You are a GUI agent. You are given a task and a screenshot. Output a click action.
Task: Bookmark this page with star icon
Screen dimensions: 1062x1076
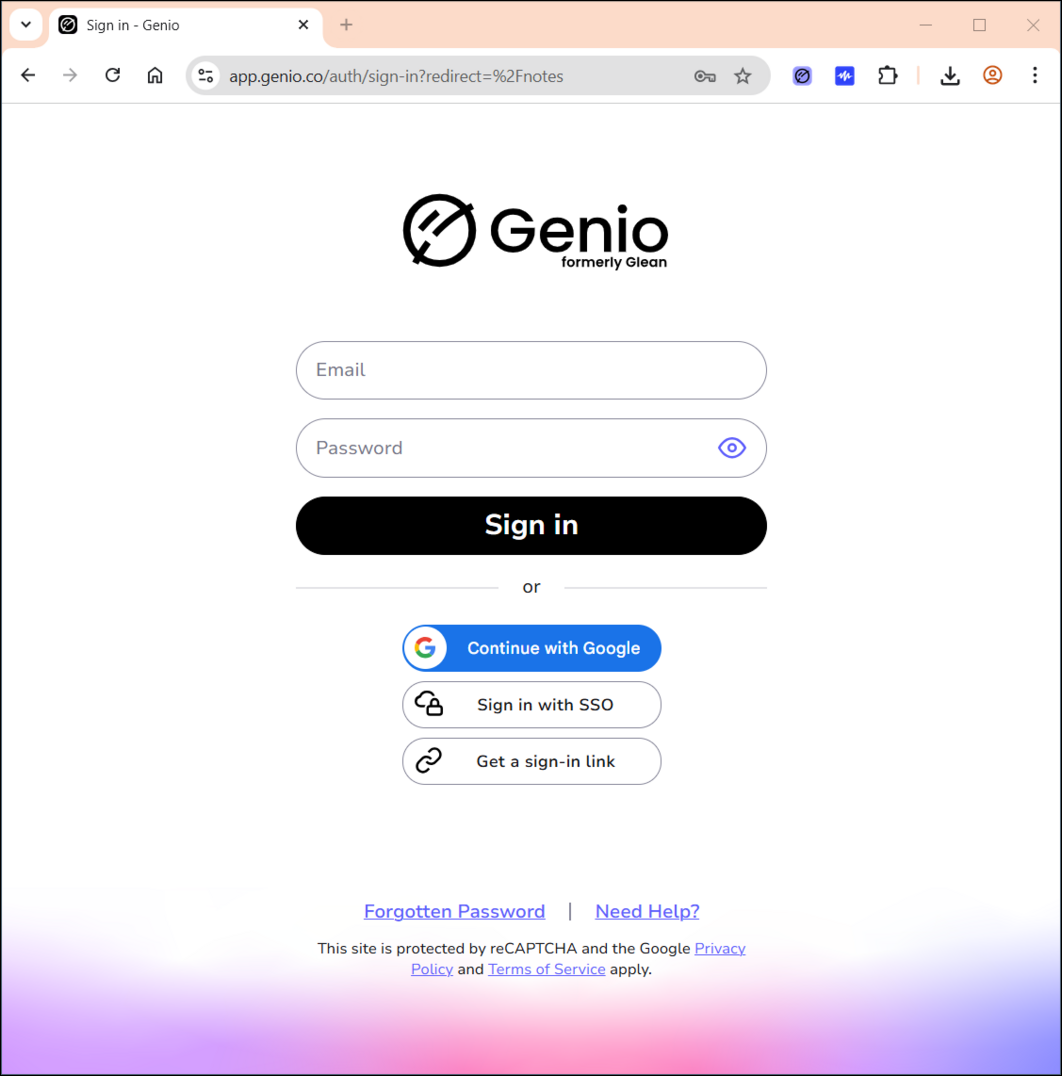pos(743,76)
